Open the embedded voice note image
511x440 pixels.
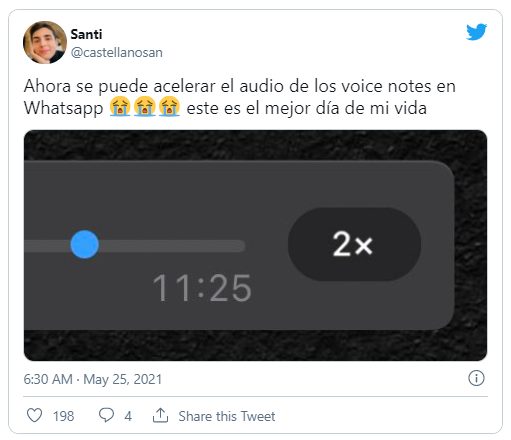pyautogui.click(x=255, y=245)
